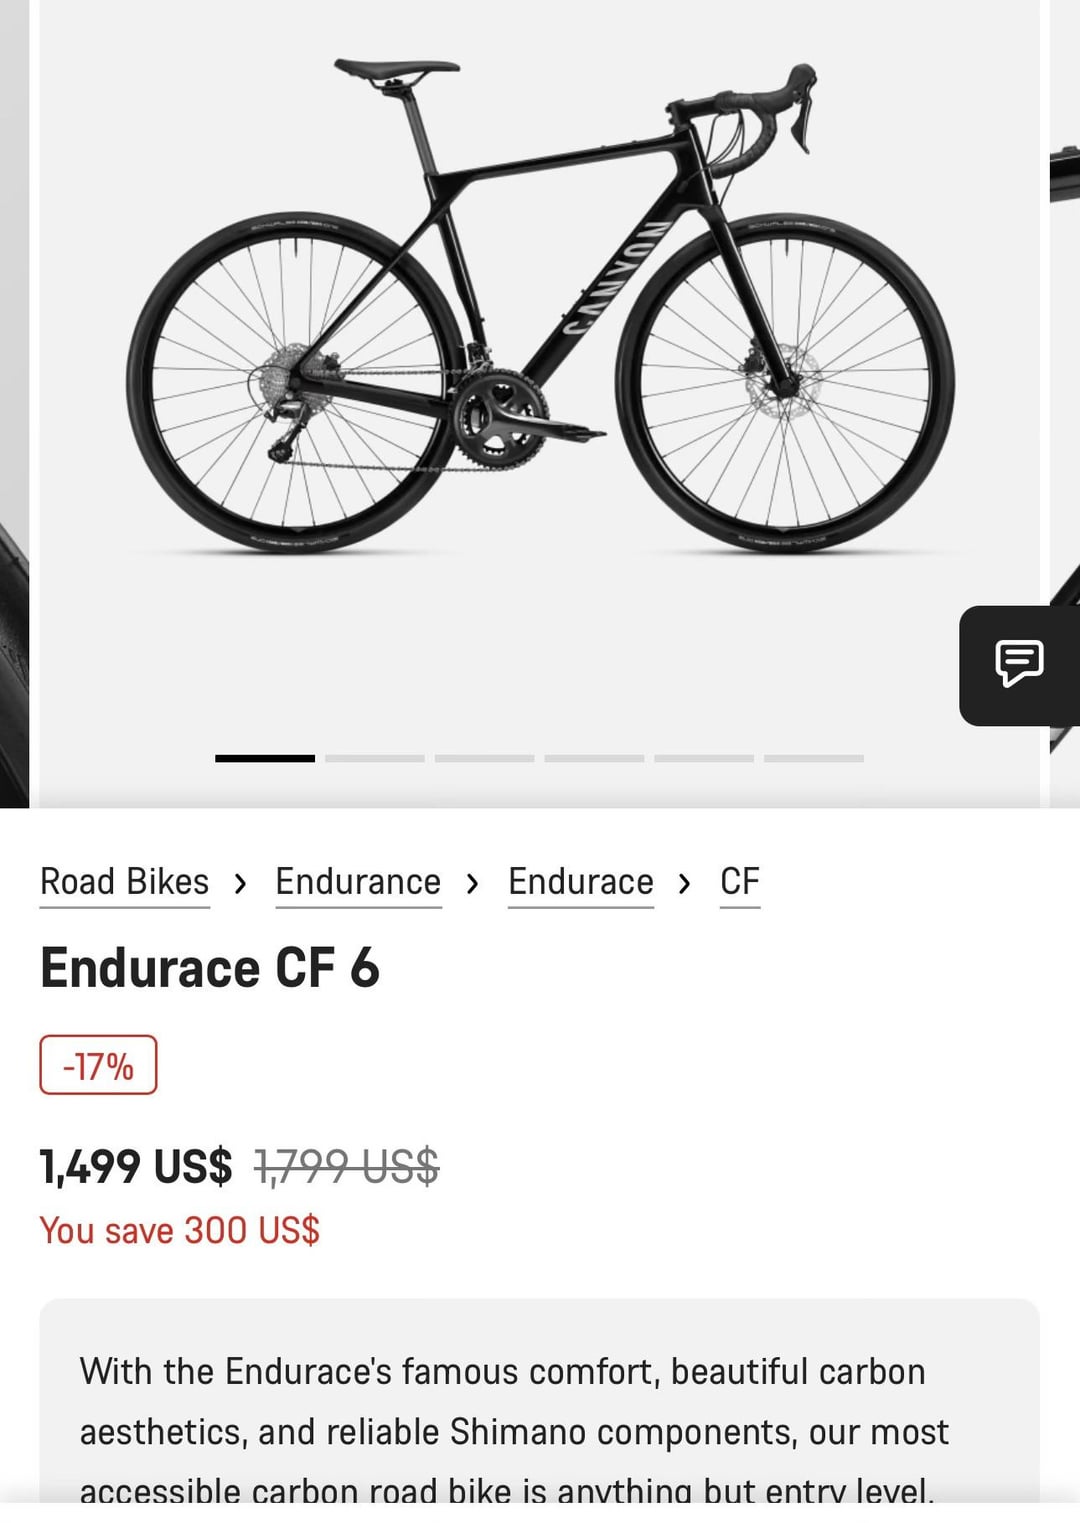The height and width of the screenshot is (1523, 1080).
Task: Show the fourth gallery slide indicator
Action: 594,759
